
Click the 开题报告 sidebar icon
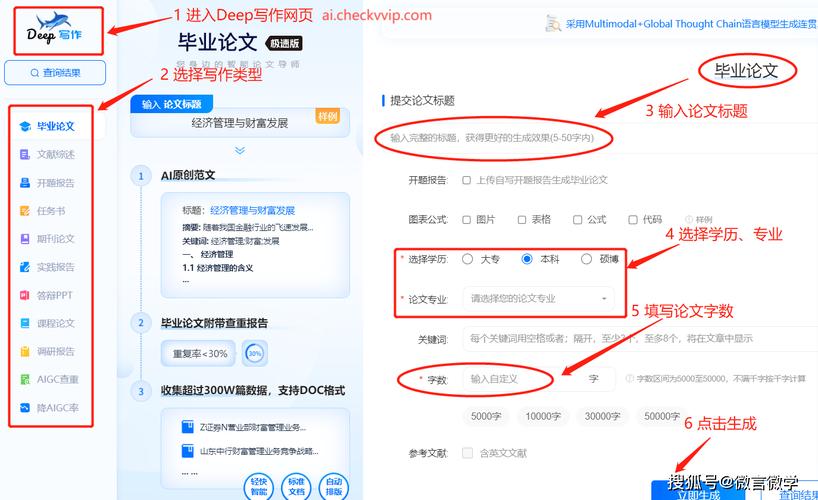[25, 183]
